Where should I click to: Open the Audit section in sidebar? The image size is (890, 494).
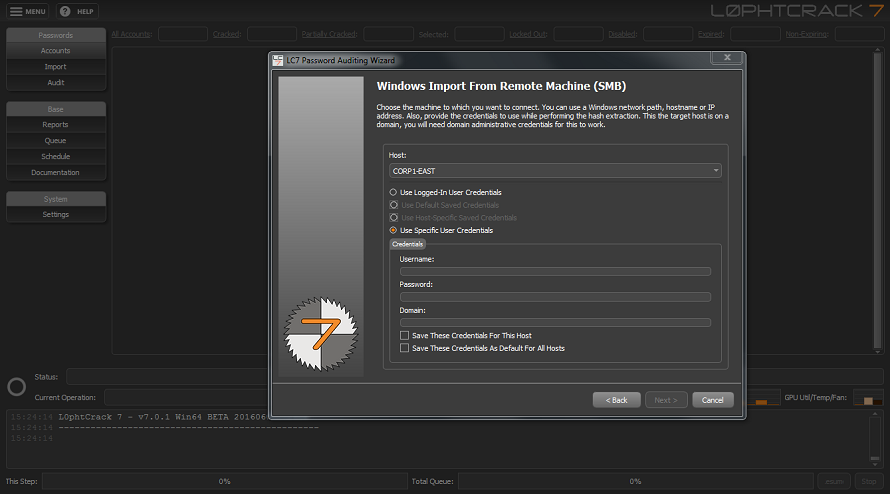[56, 82]
